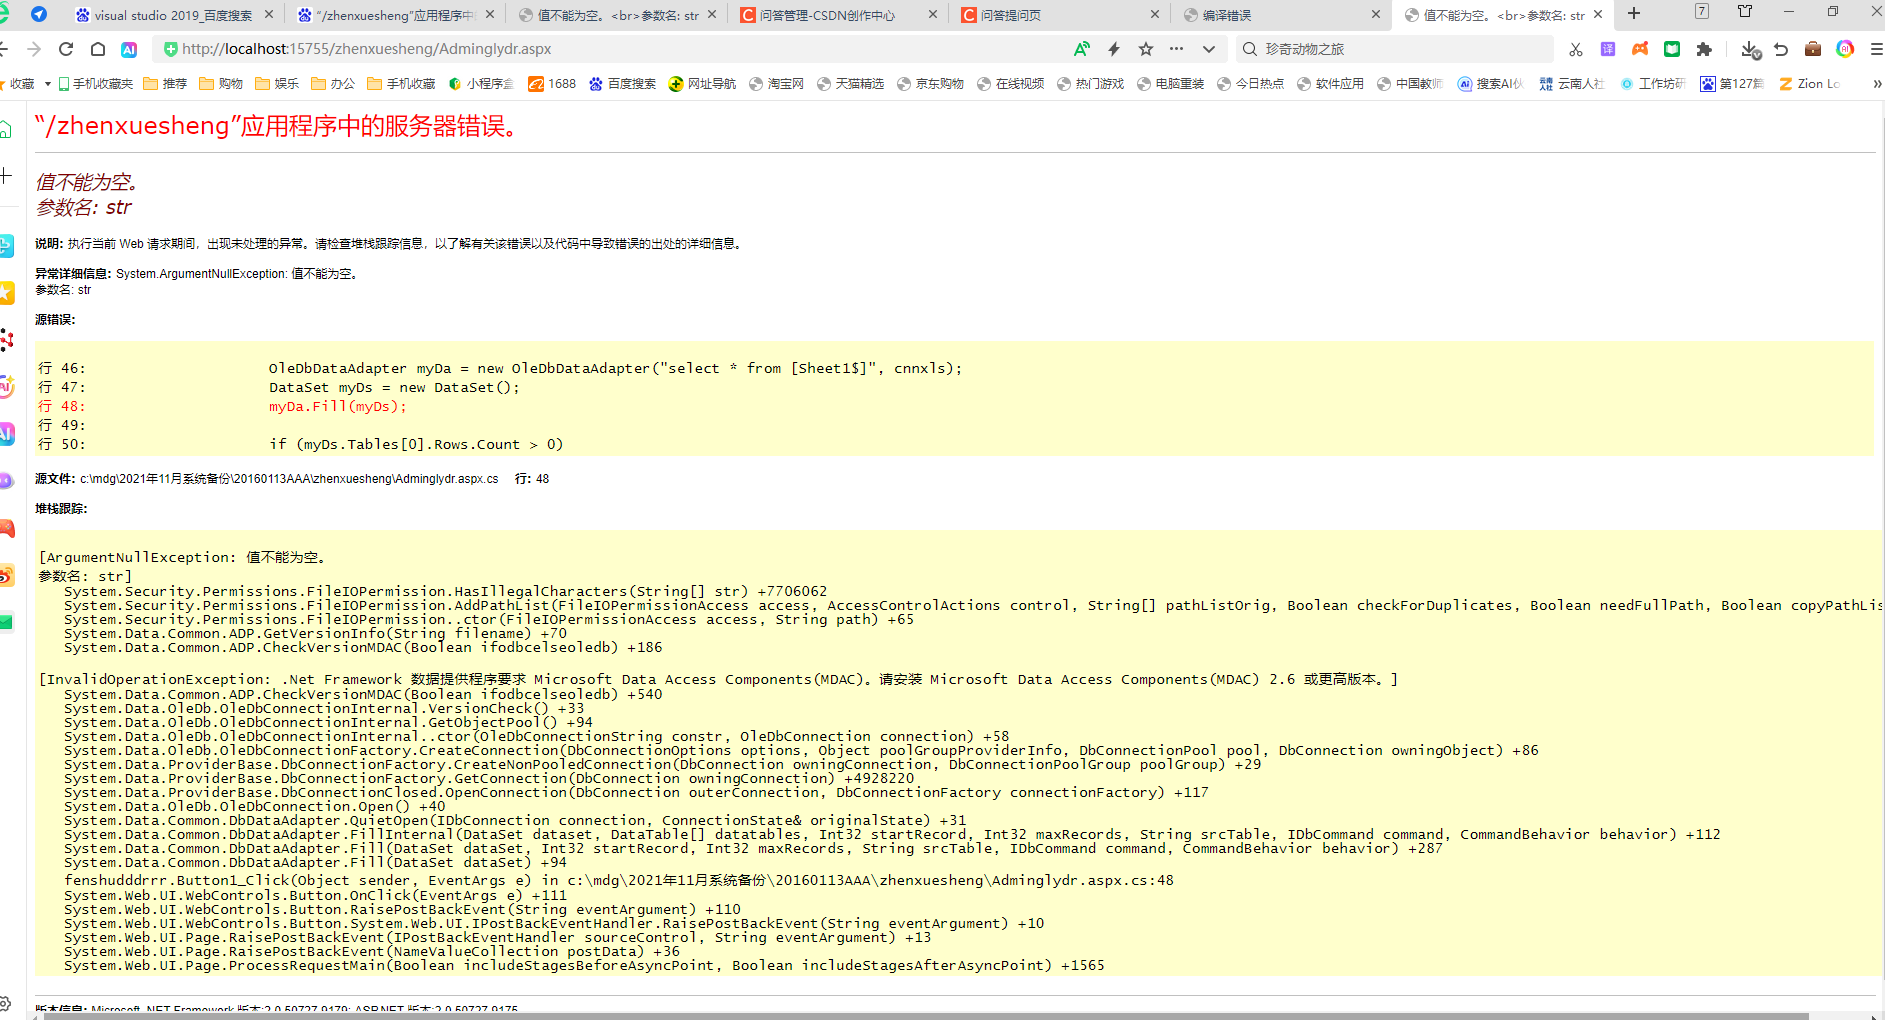Open the sidebar Weibo icon

coord(7,575)
